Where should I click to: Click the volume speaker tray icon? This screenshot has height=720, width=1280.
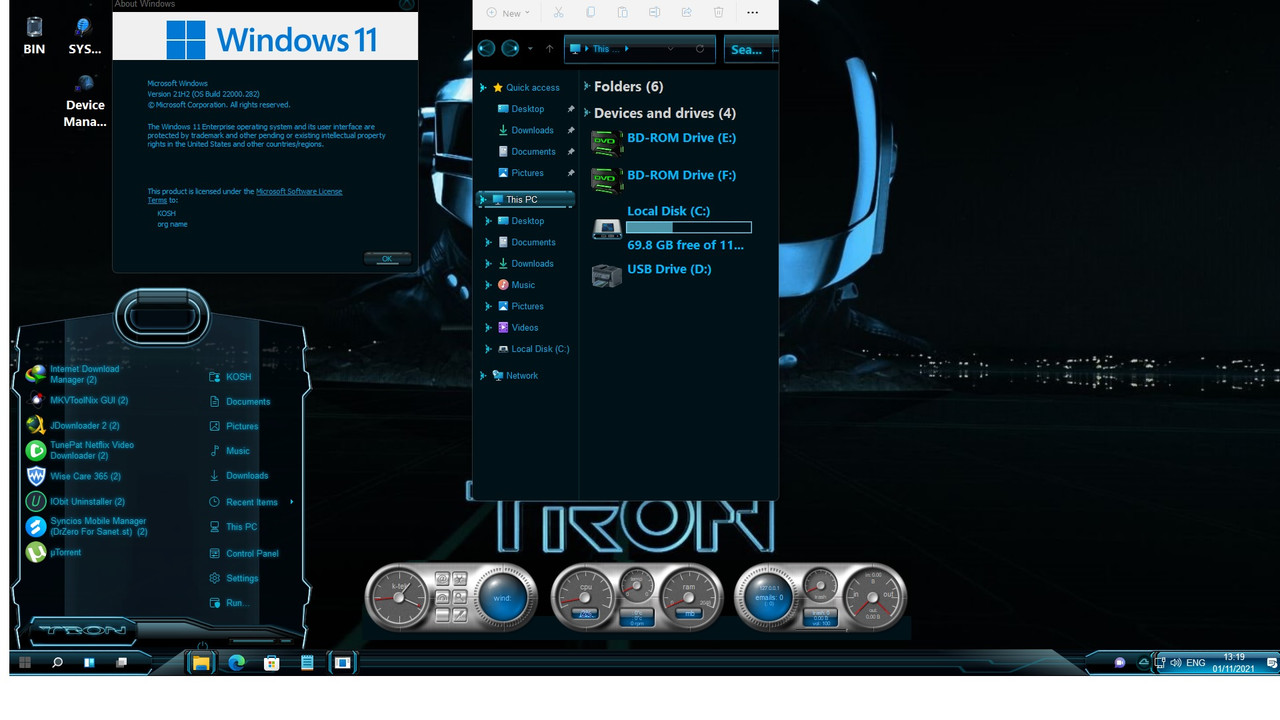pos(1175,662)
